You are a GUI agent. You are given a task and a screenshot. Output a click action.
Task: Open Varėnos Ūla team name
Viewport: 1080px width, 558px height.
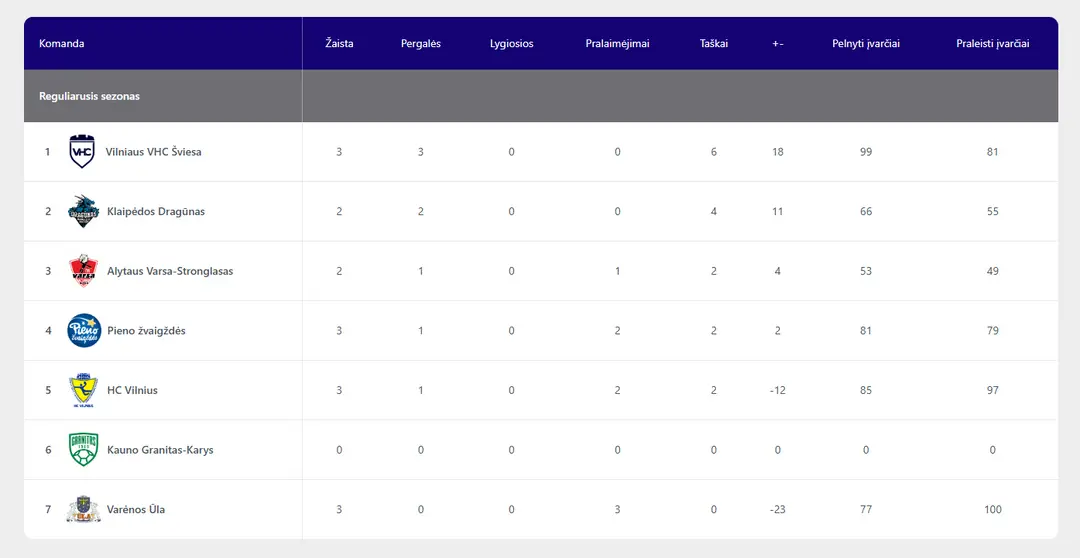(136, 510)
